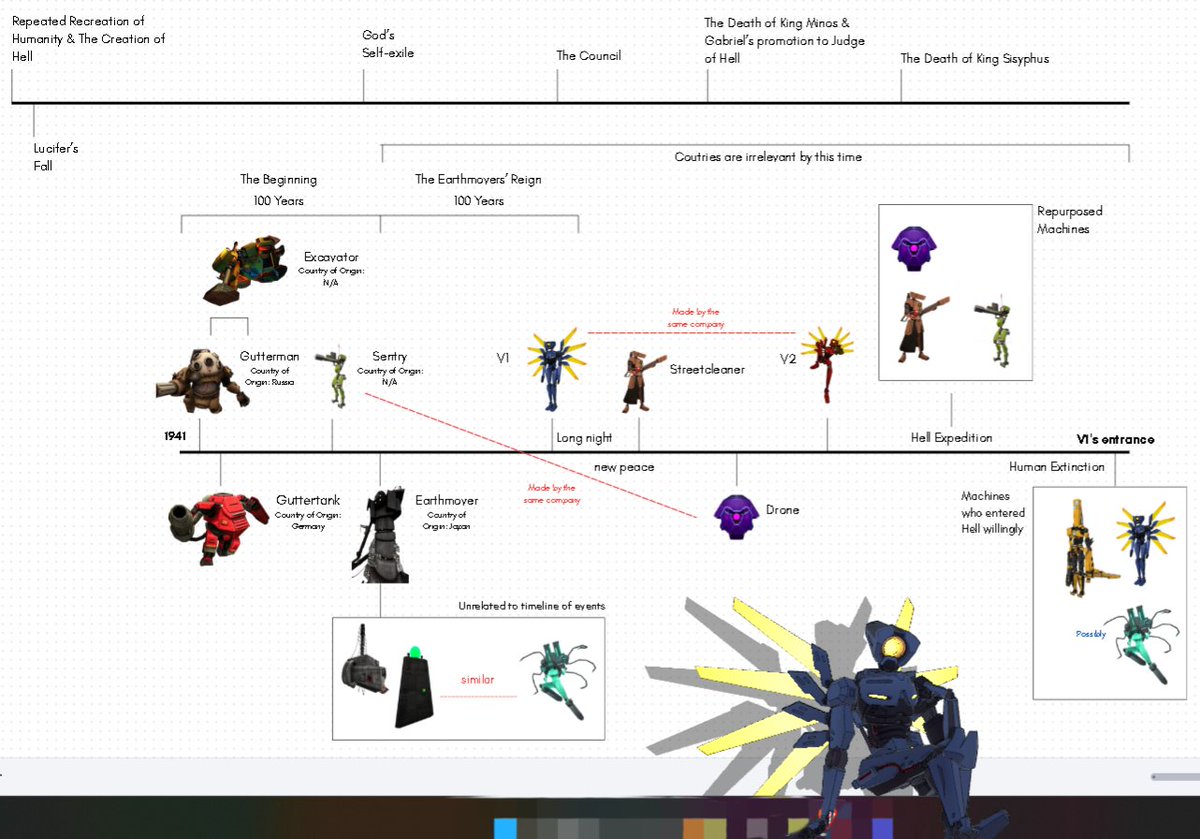Click the 'Lucifer's Fall' label
This screenshot has height=839, width=1200.
pos(57,157)
